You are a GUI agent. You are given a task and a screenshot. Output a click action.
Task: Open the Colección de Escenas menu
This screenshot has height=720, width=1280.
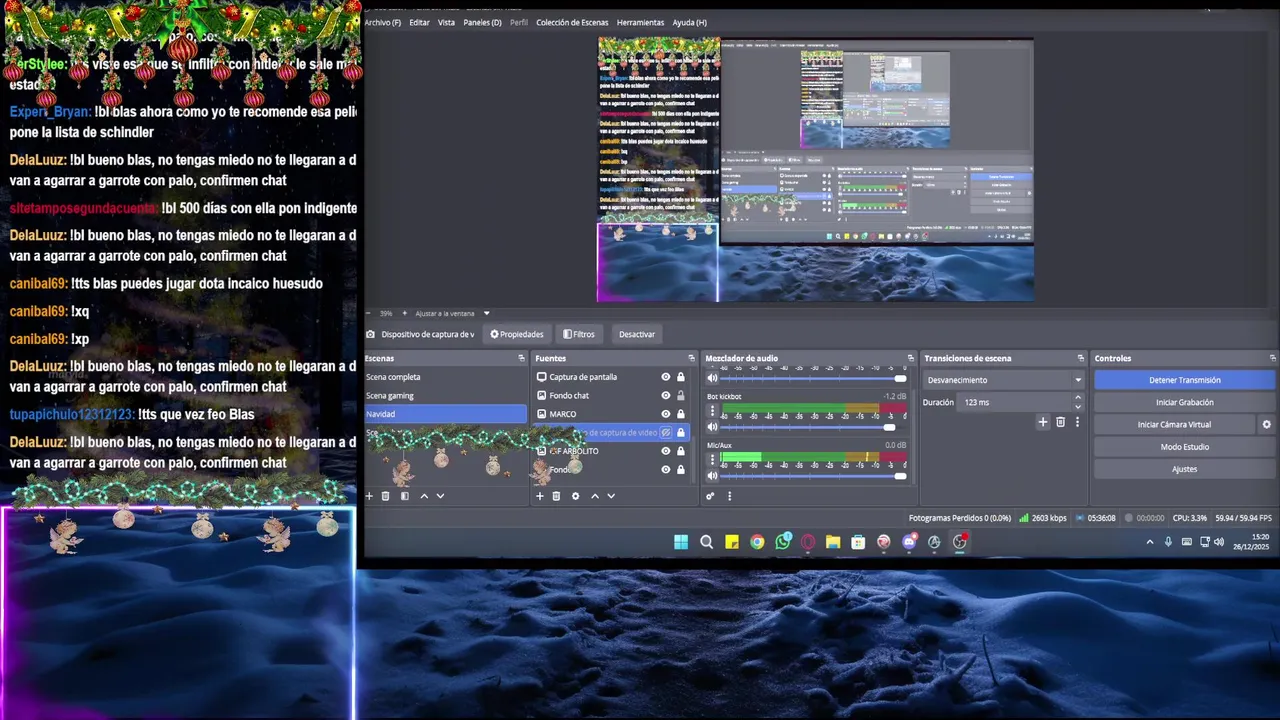tap(572, 22)
